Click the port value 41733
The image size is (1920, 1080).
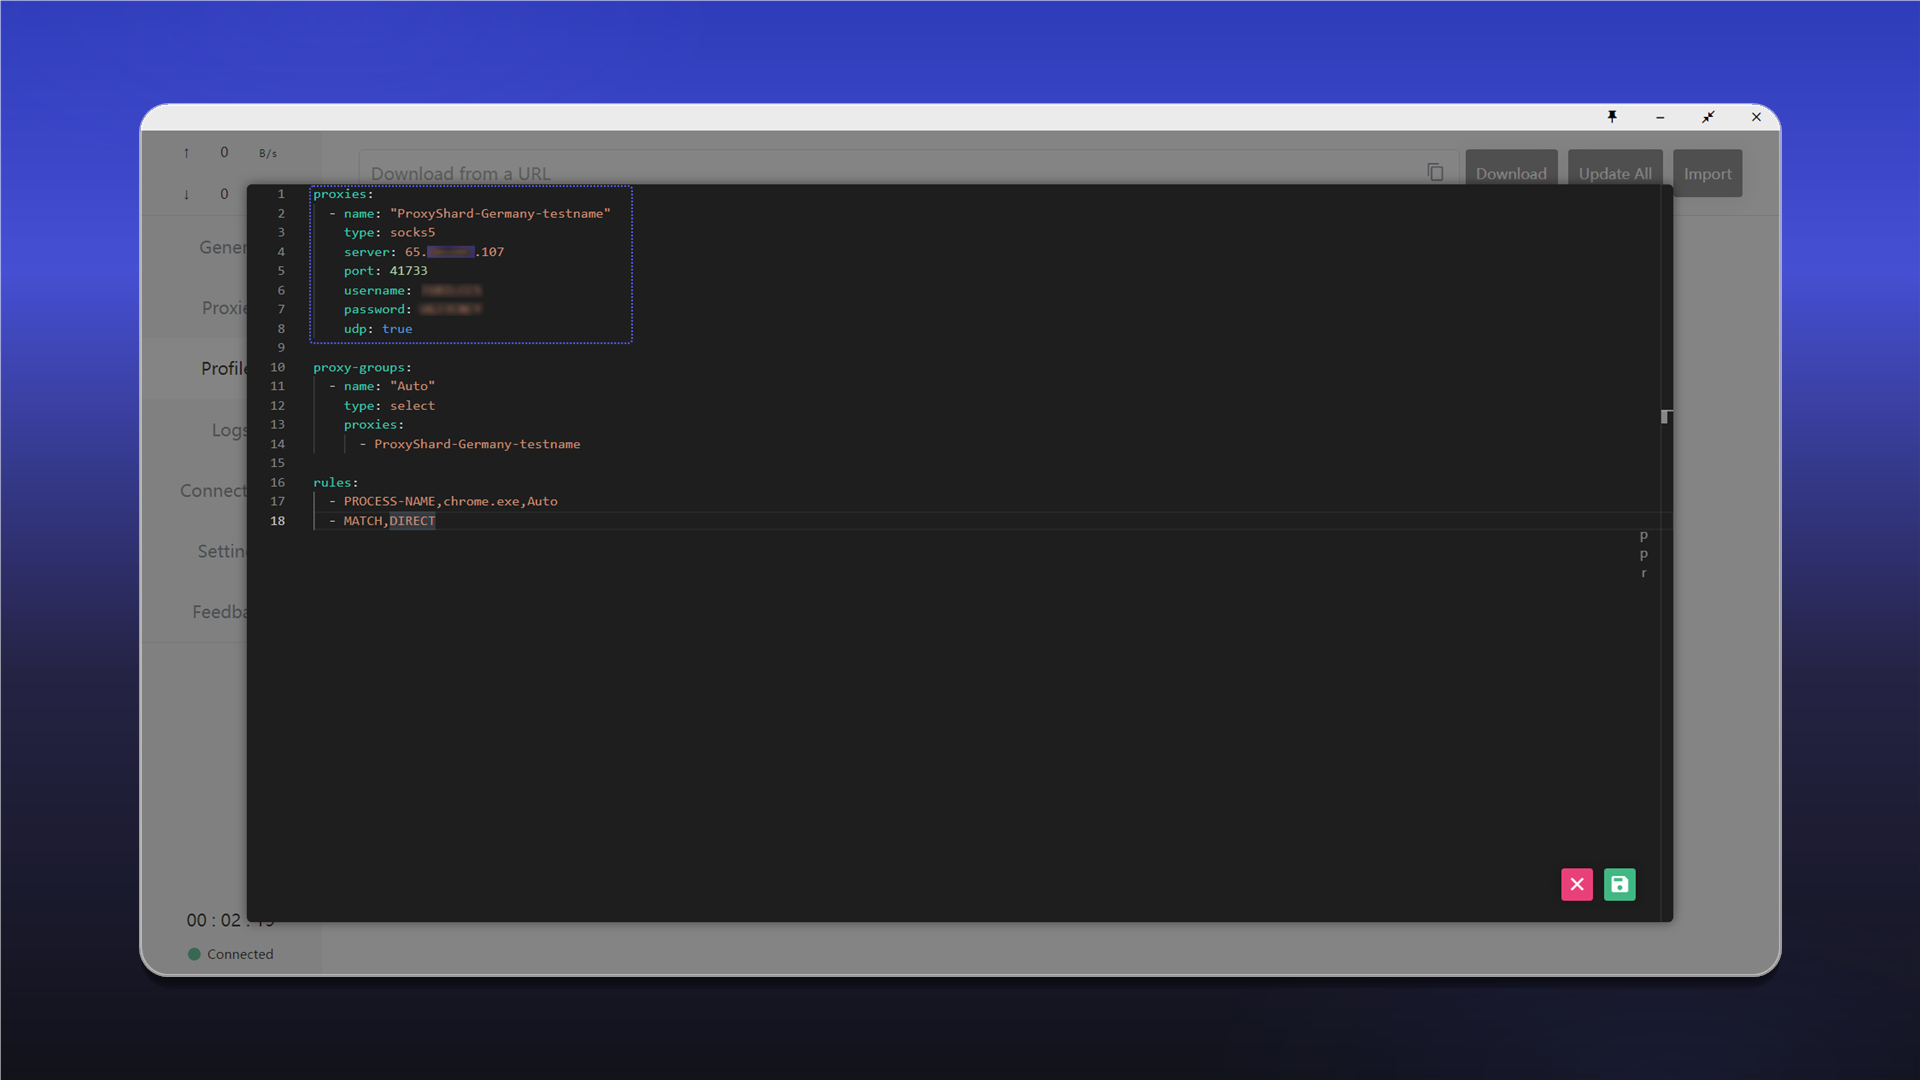408,271
